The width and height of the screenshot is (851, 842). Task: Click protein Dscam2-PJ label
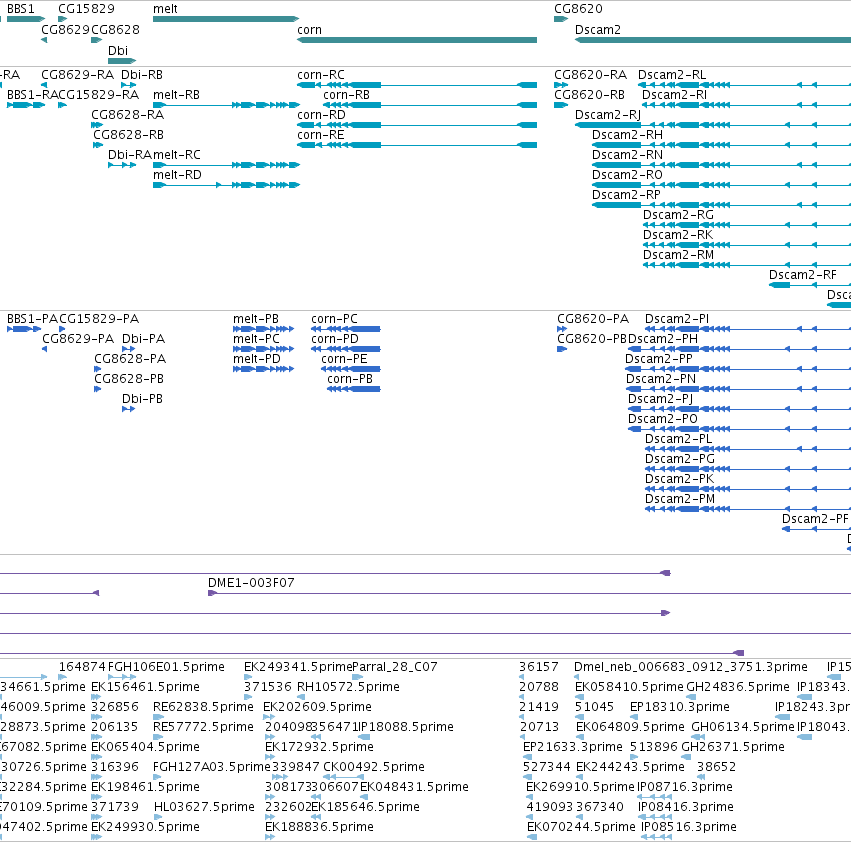click(x=660, y=399)
